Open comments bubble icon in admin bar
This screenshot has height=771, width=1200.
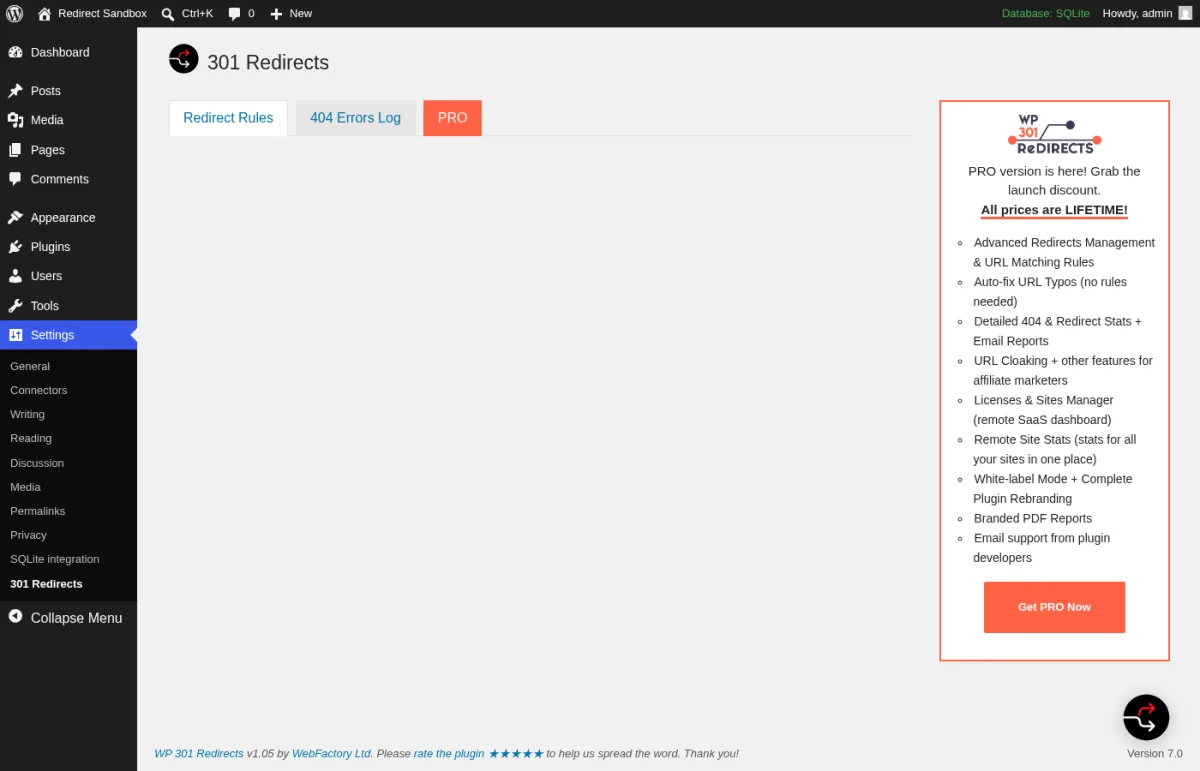pos(234,14)
